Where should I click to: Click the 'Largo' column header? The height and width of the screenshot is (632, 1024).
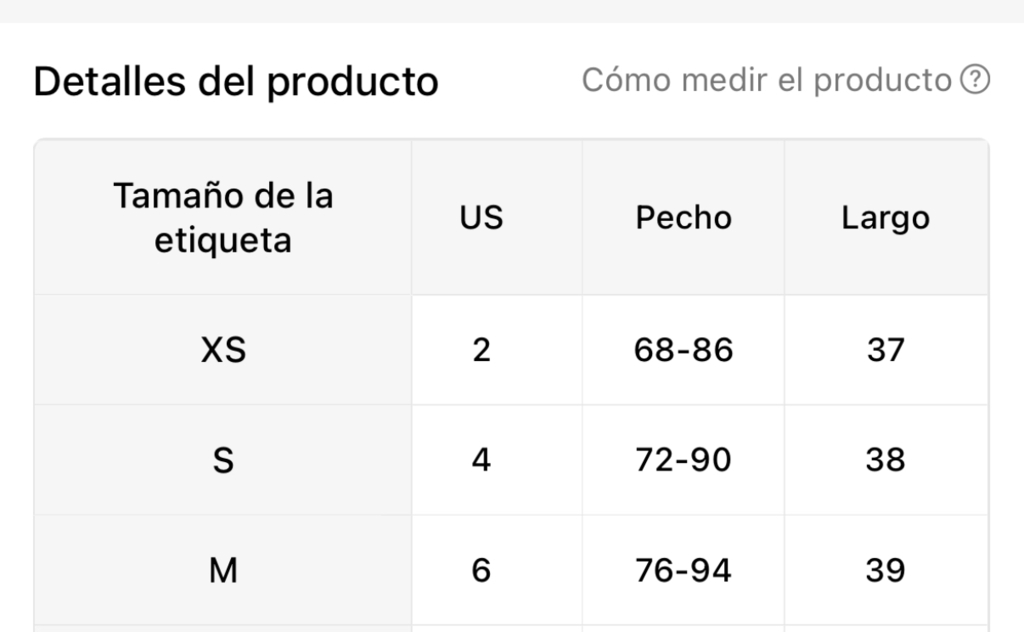coord(886,217)
